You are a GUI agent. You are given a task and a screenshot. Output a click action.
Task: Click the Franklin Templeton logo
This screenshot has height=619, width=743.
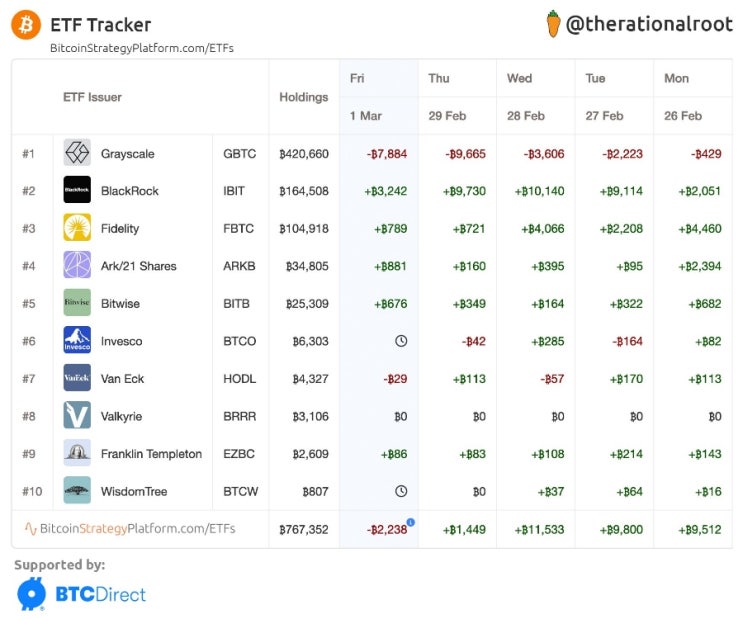click(x=77, y=453)
